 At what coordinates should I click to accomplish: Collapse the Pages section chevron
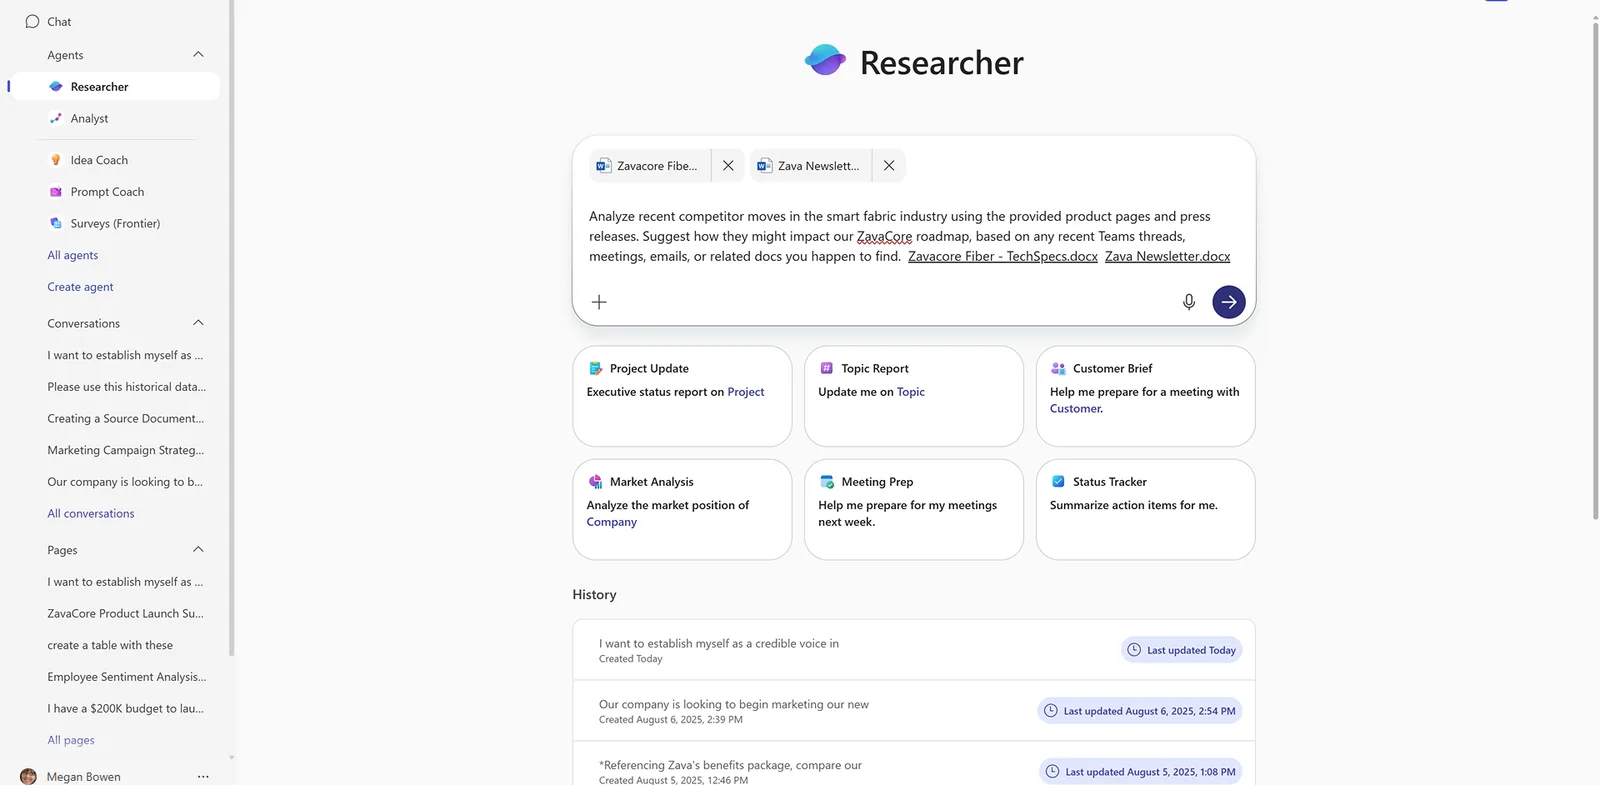coord(198,549)
